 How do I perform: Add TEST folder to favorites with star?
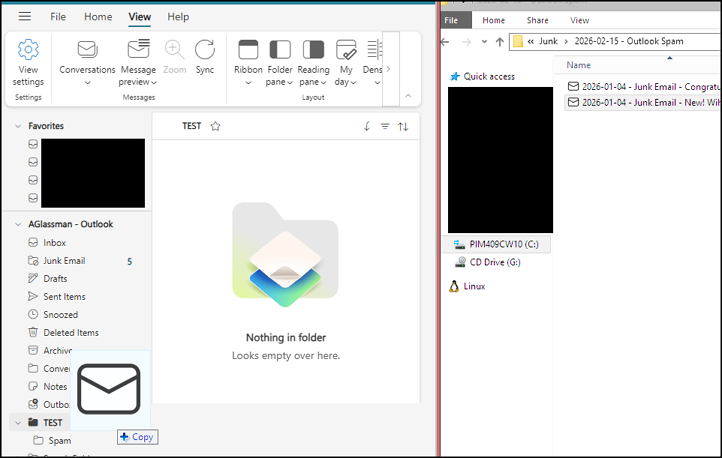click(x=215, y=126)
